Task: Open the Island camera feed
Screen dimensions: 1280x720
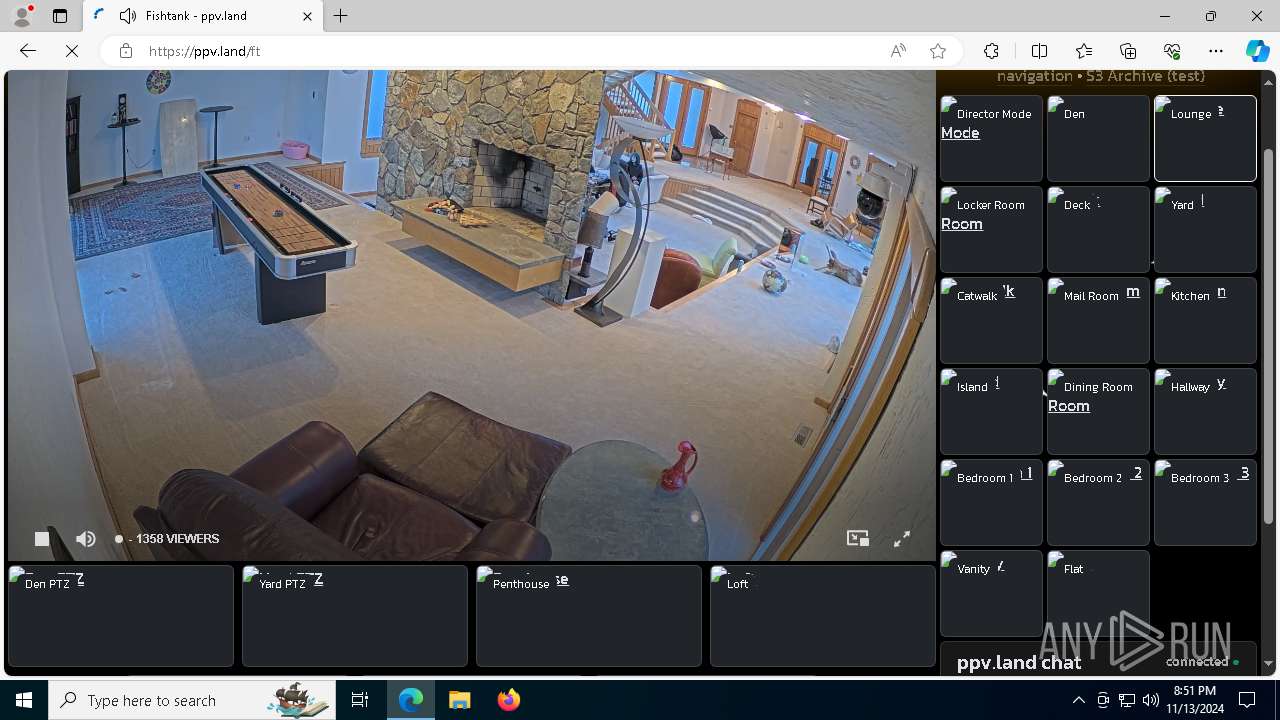Action: coord(991,412)
